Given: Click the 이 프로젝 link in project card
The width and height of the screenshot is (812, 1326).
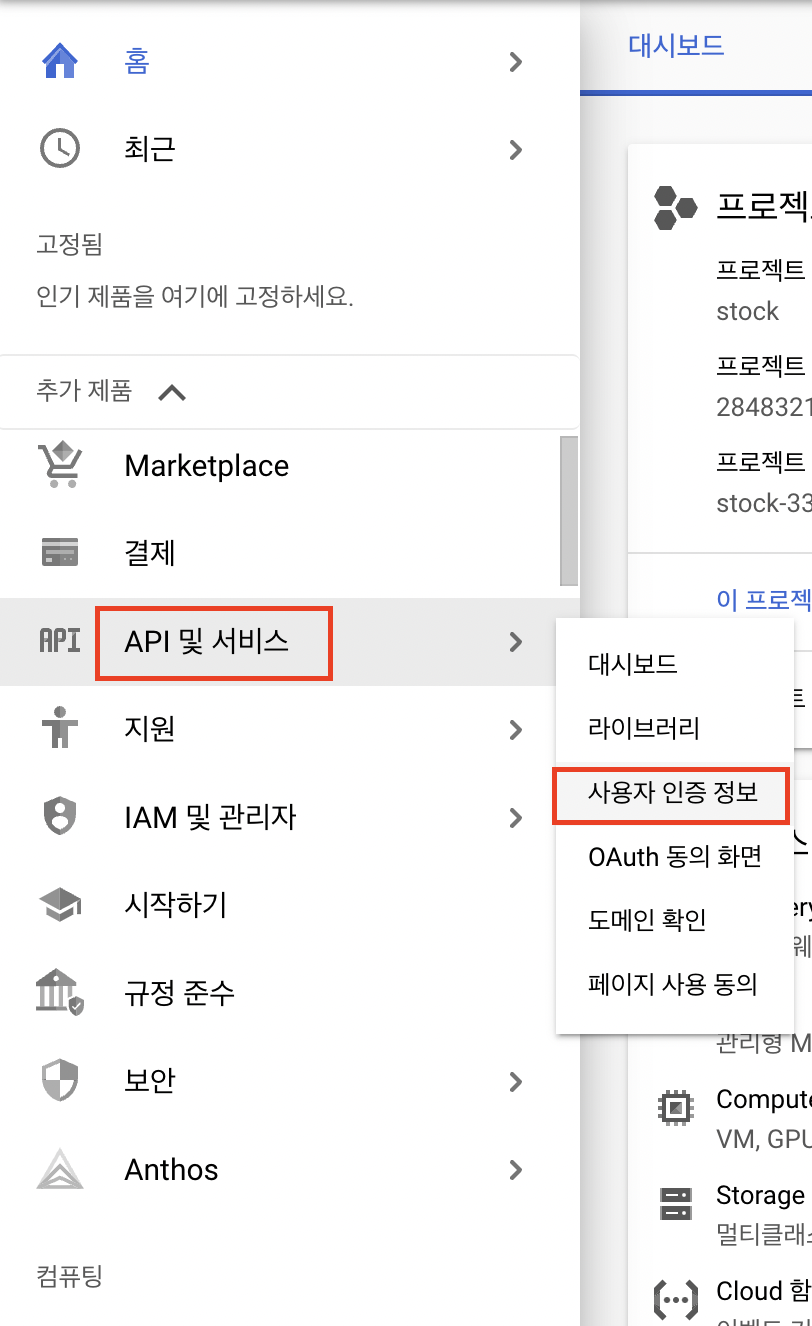Looking at the screenshot, I should point(764,599).
